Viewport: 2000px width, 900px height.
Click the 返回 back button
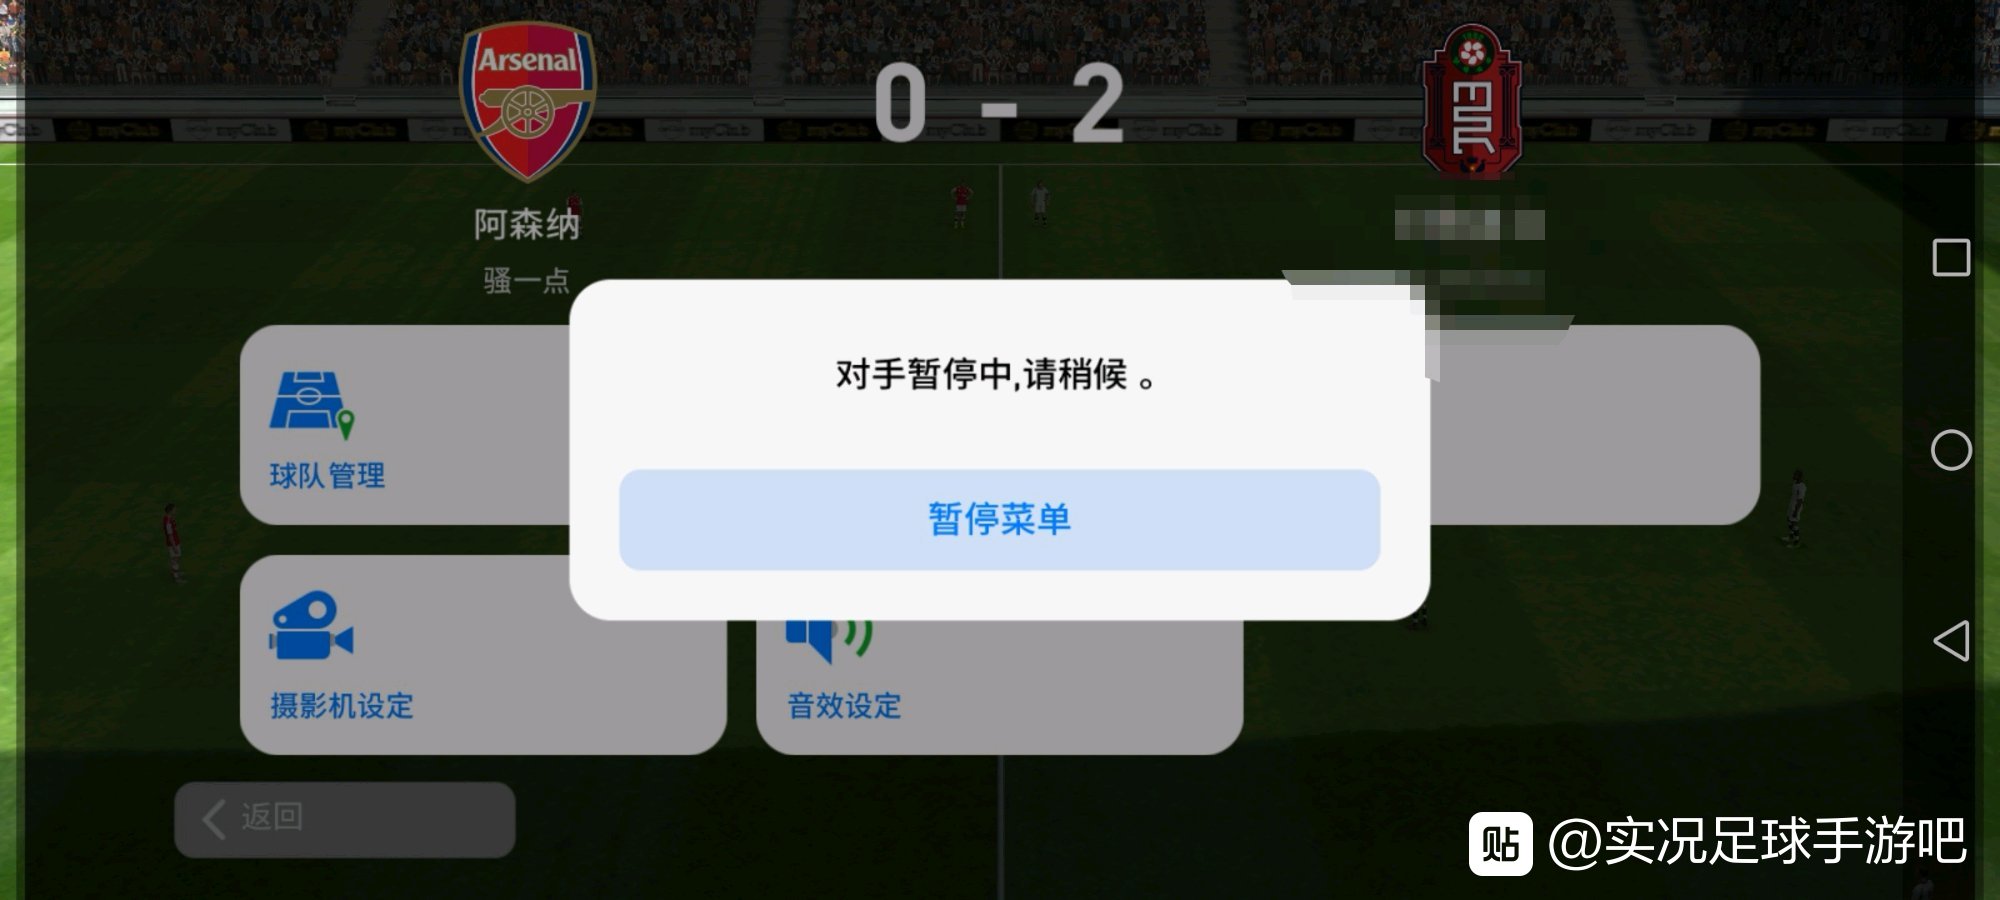(x=345, y=820)
